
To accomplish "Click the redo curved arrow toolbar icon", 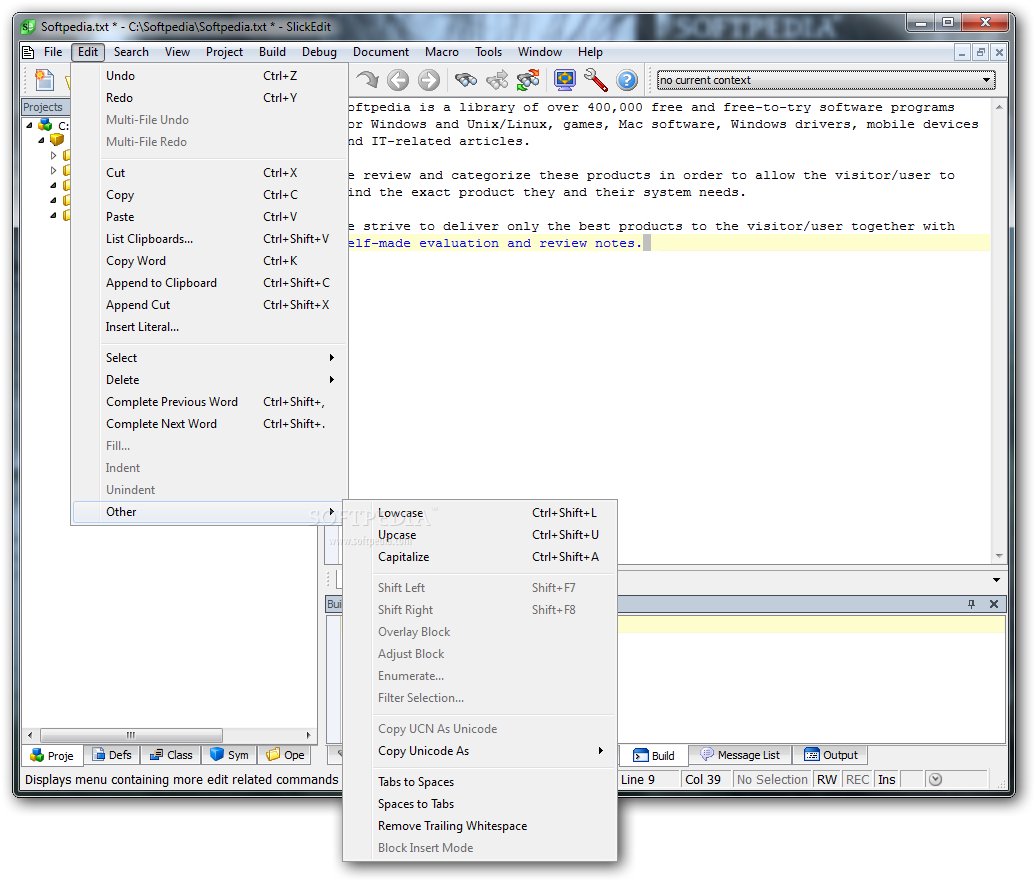I will [x=367, y=80].
